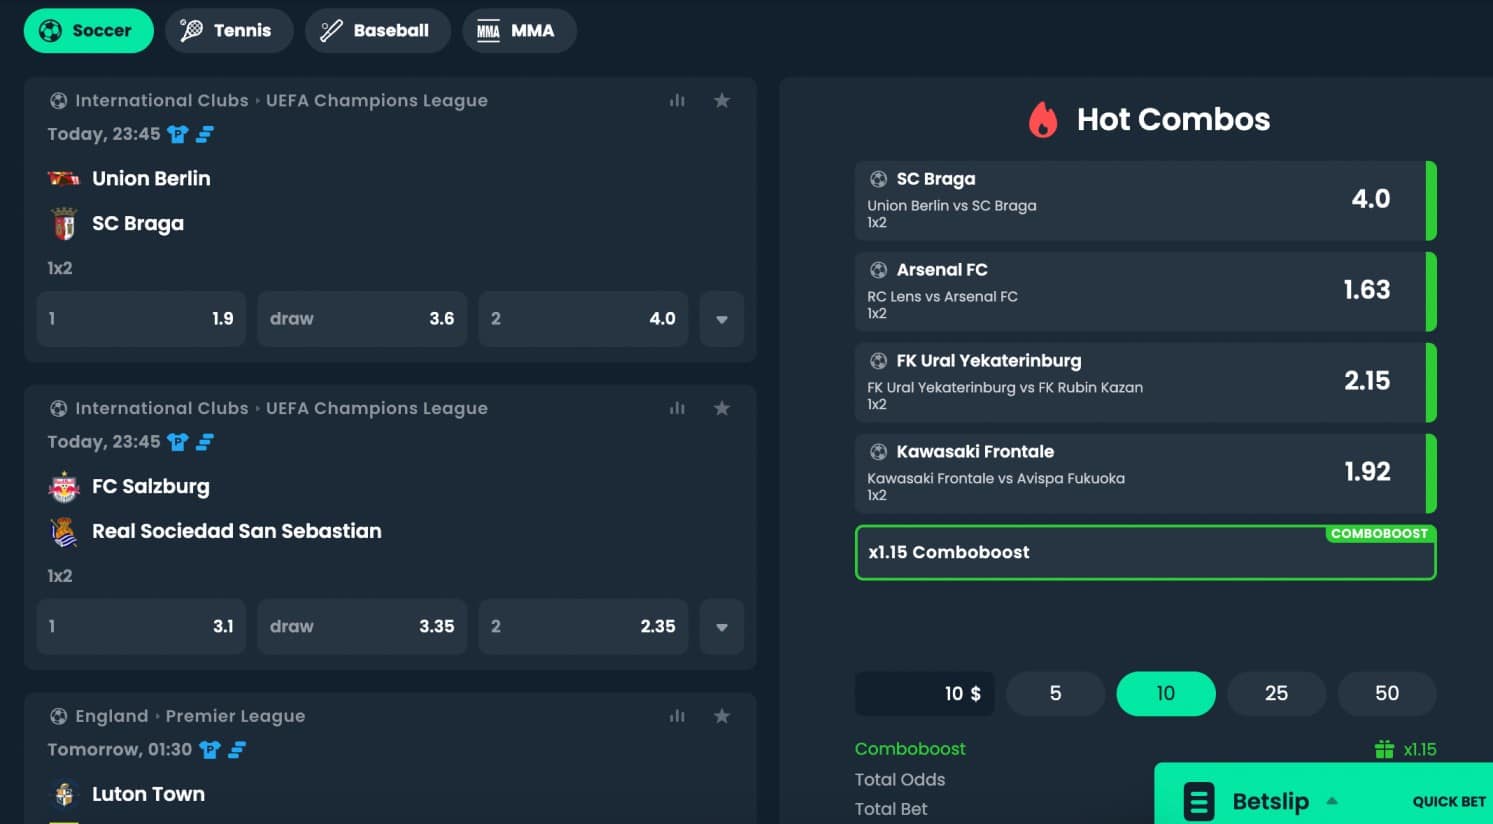Switch to the MMA tab

(x=519, y=31)
